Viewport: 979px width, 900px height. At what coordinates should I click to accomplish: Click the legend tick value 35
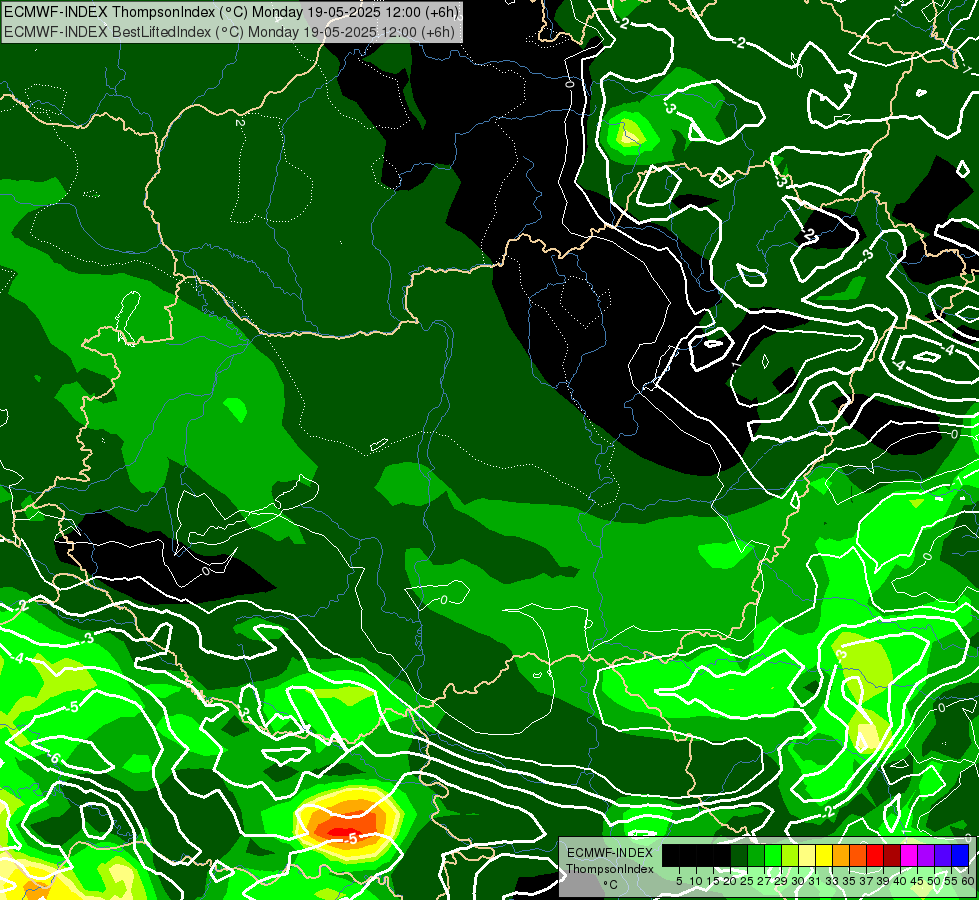pyautogui.click(x=849, y=881)
